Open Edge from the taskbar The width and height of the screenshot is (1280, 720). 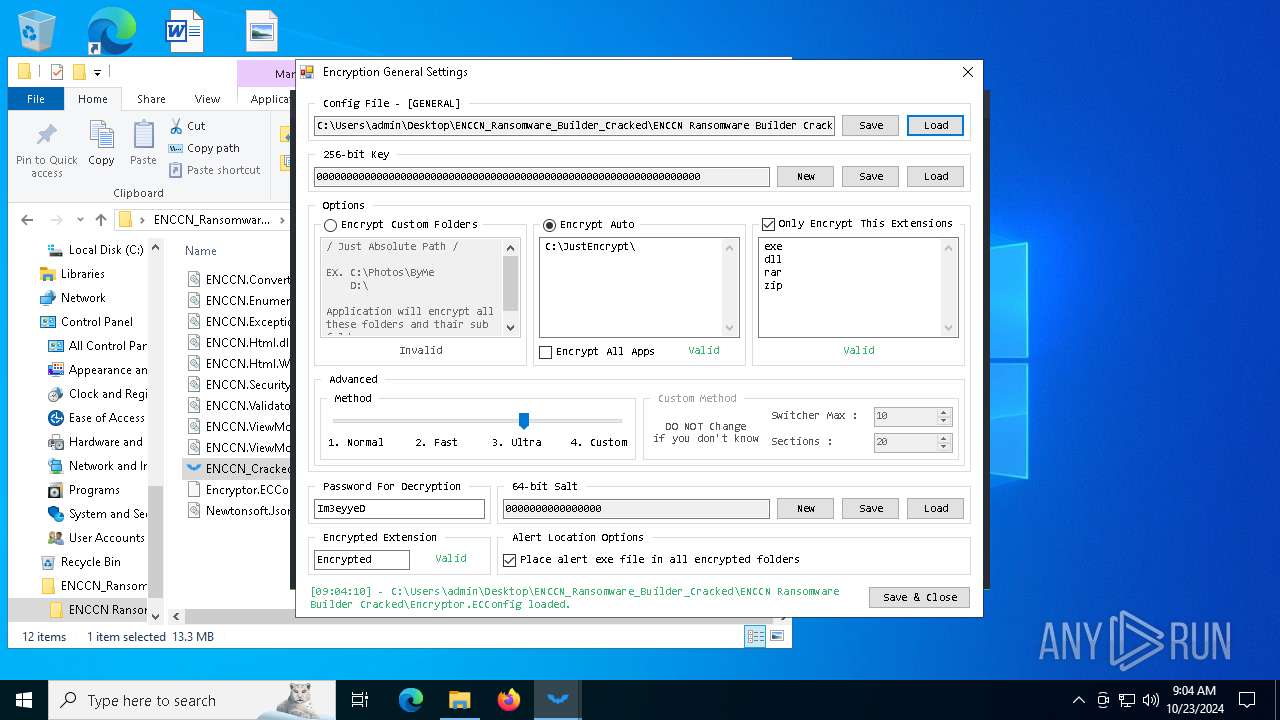point(411,700)
